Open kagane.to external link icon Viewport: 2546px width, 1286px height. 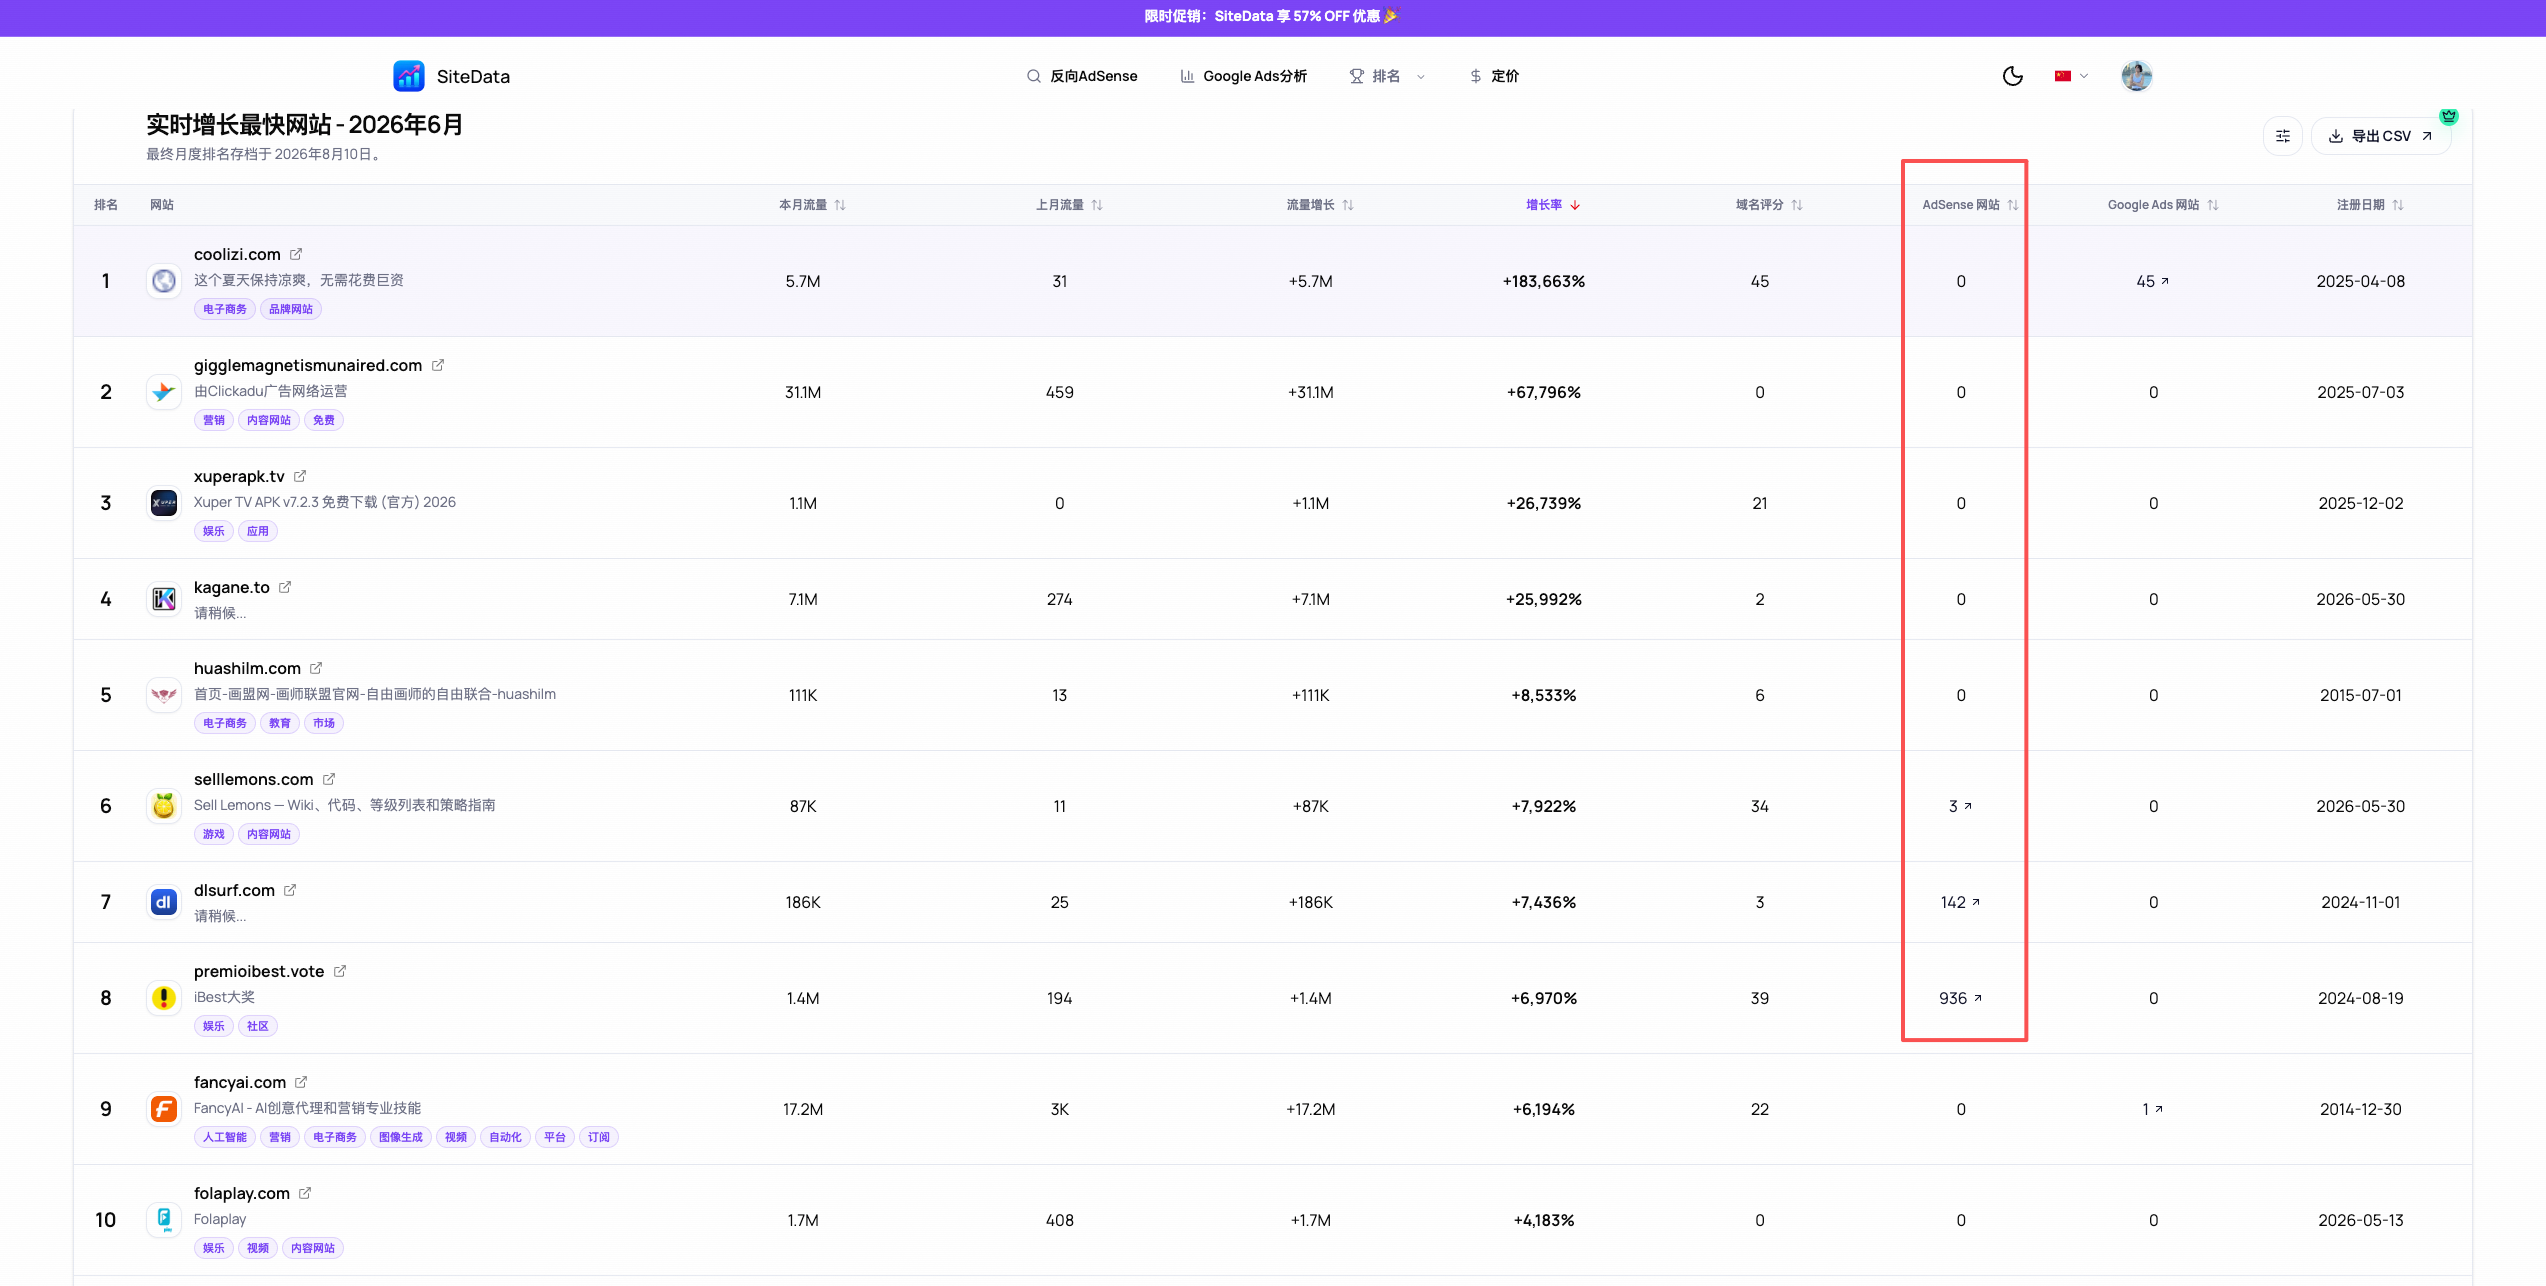(285, 587)
